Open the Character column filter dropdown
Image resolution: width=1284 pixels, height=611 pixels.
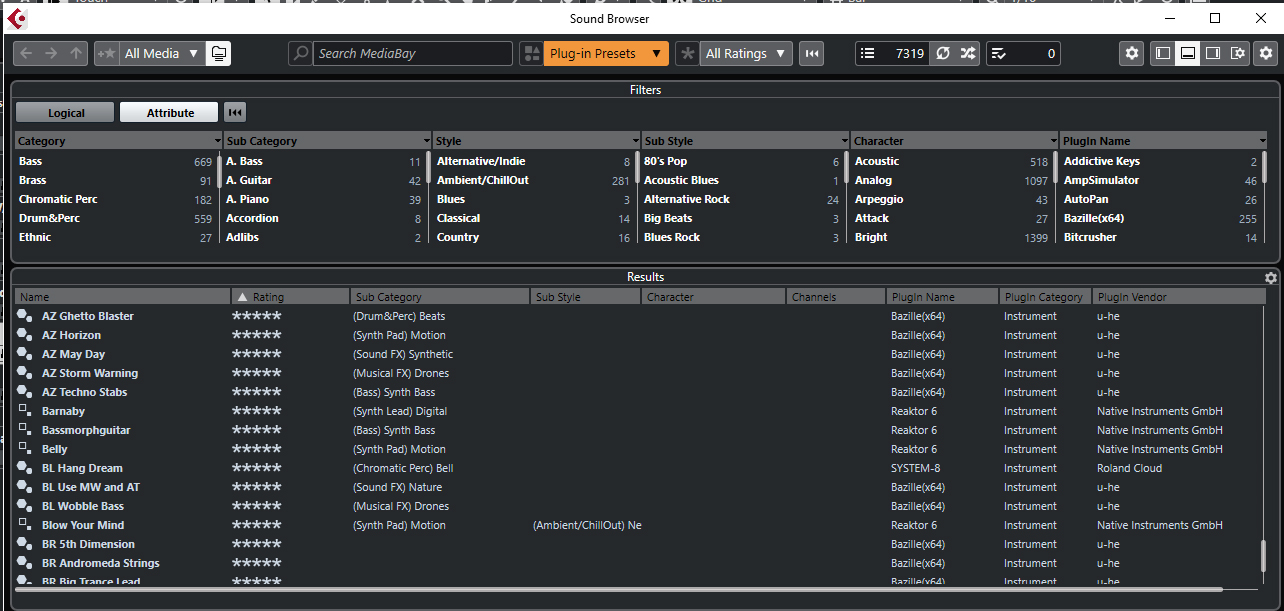point(1054,141)
